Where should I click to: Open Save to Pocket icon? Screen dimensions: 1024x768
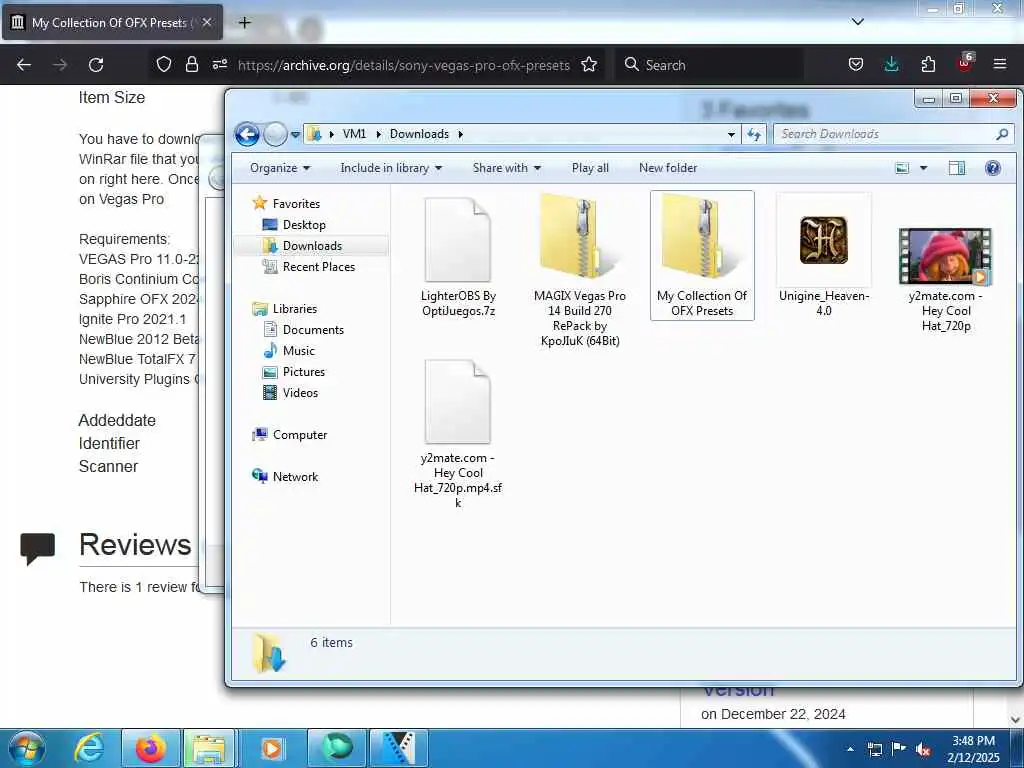click(856, 65)
